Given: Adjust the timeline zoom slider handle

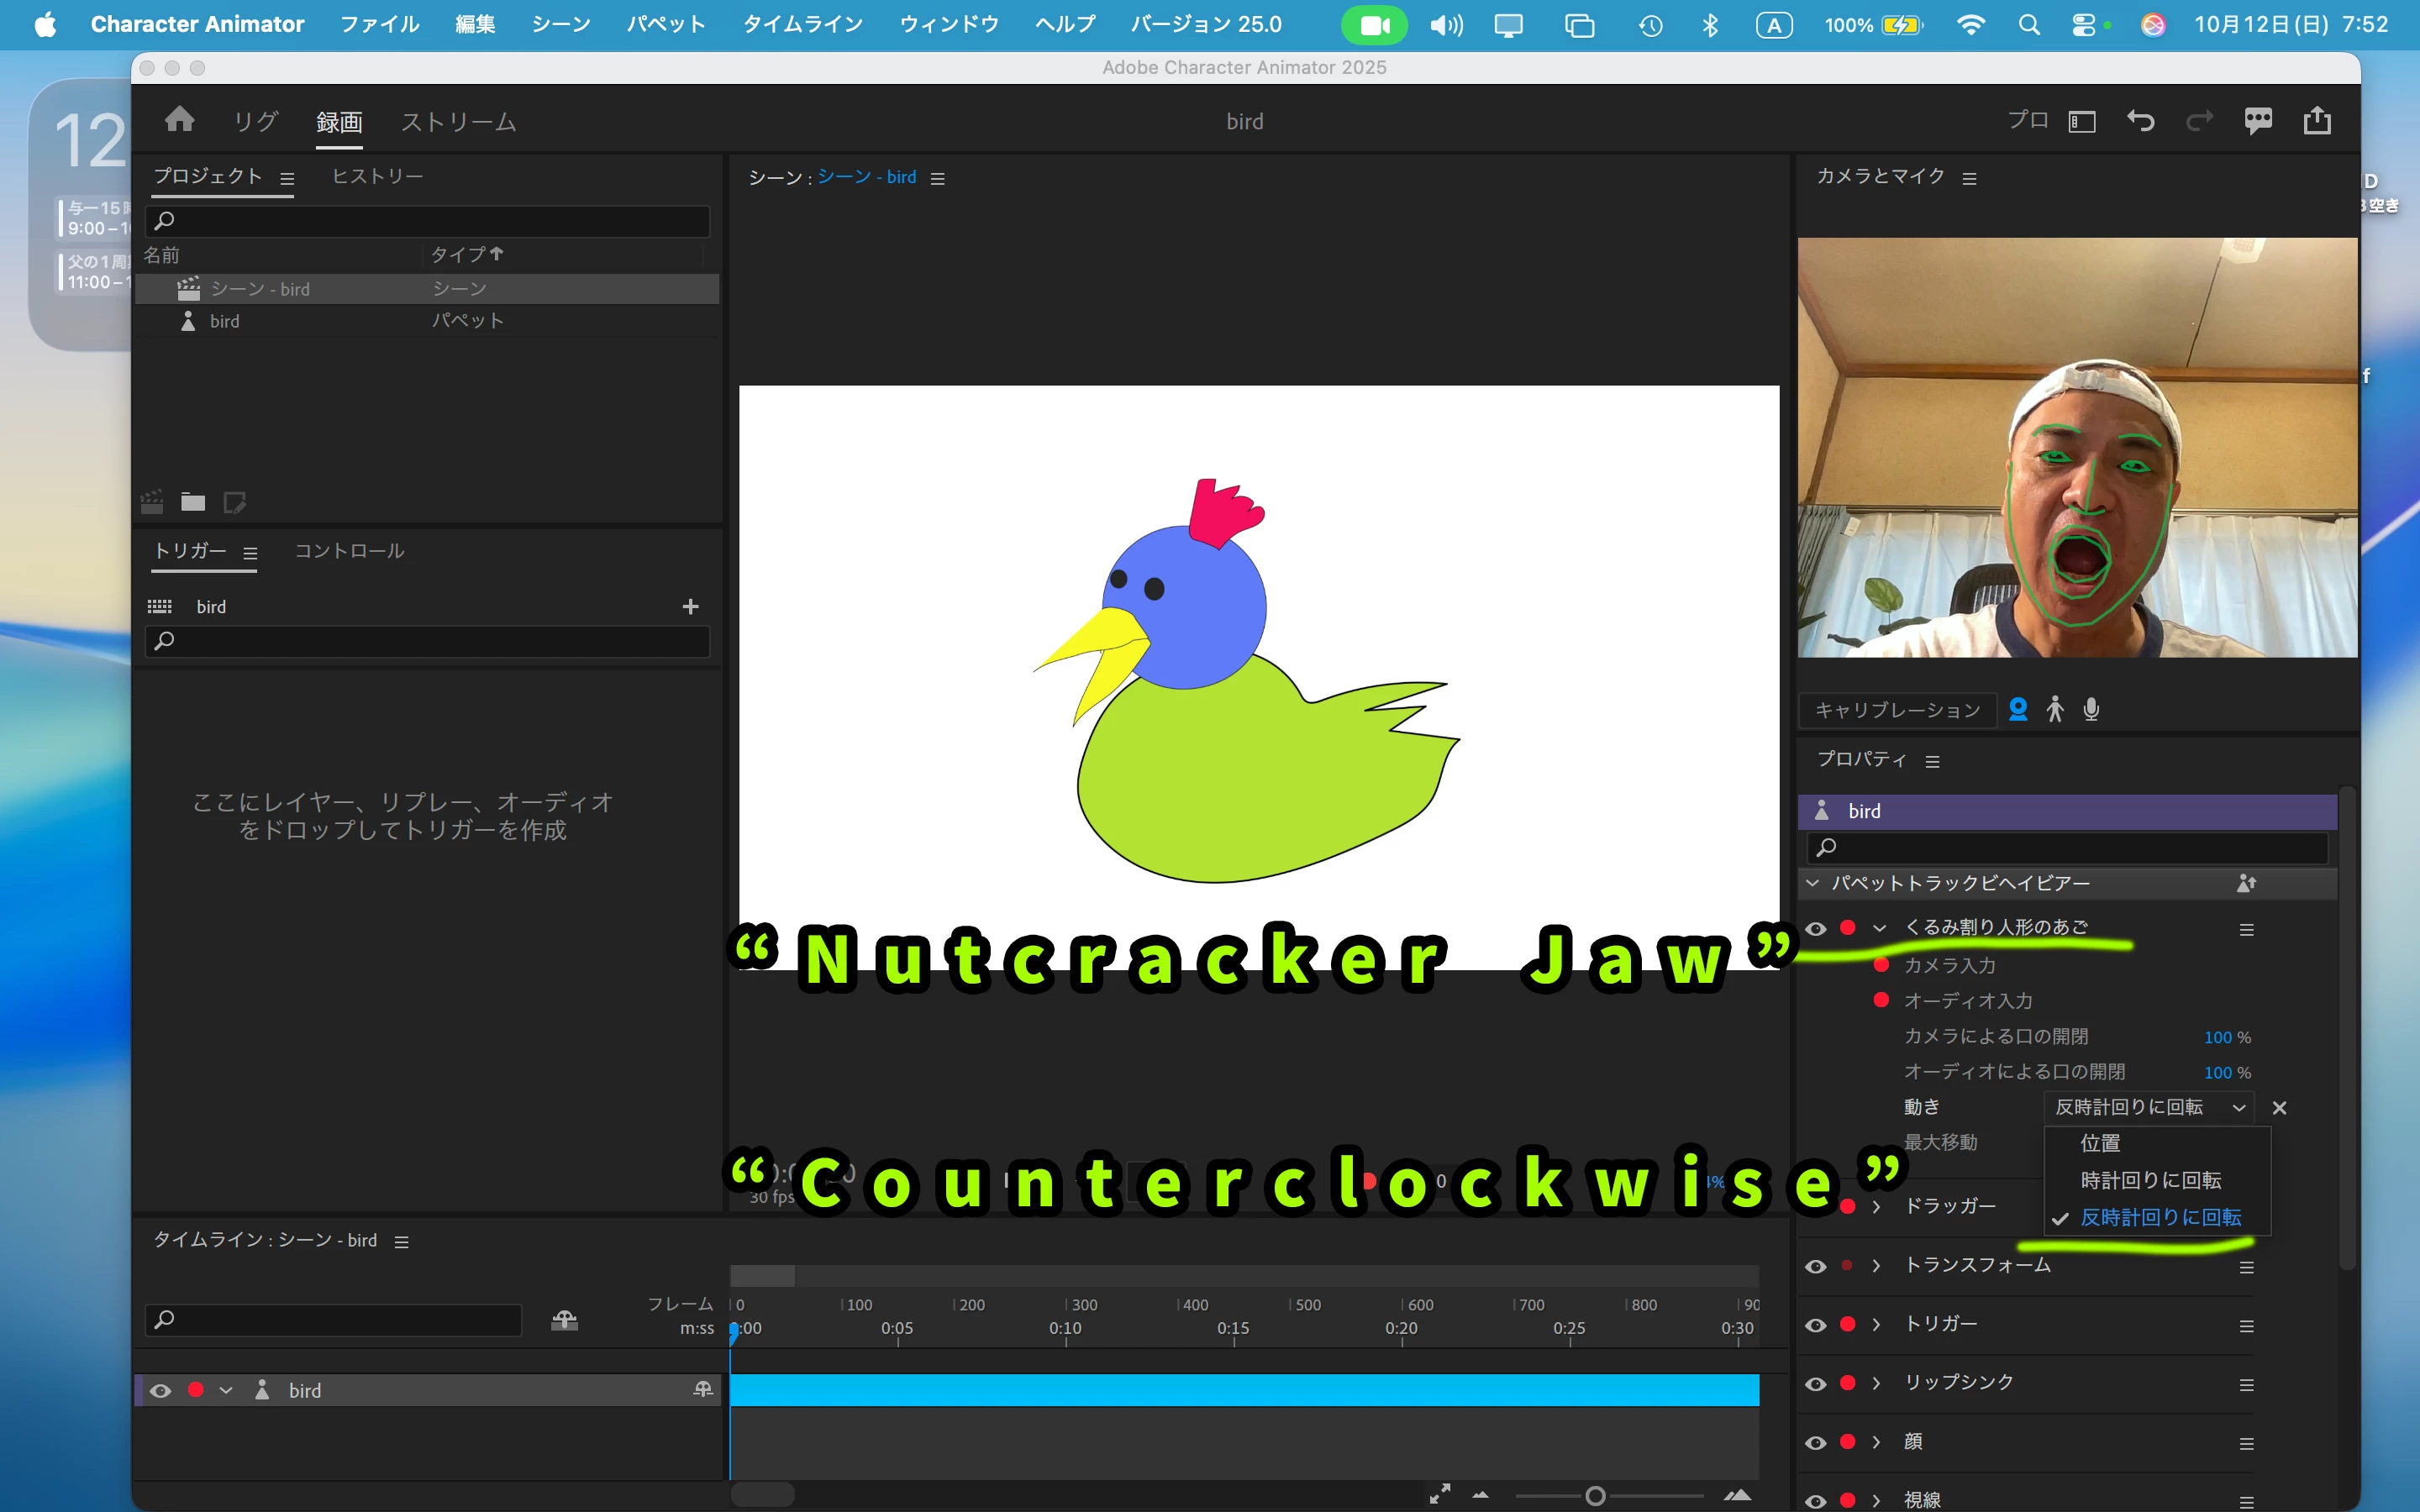Looking at the screenshot, I should [1595, 1496].
